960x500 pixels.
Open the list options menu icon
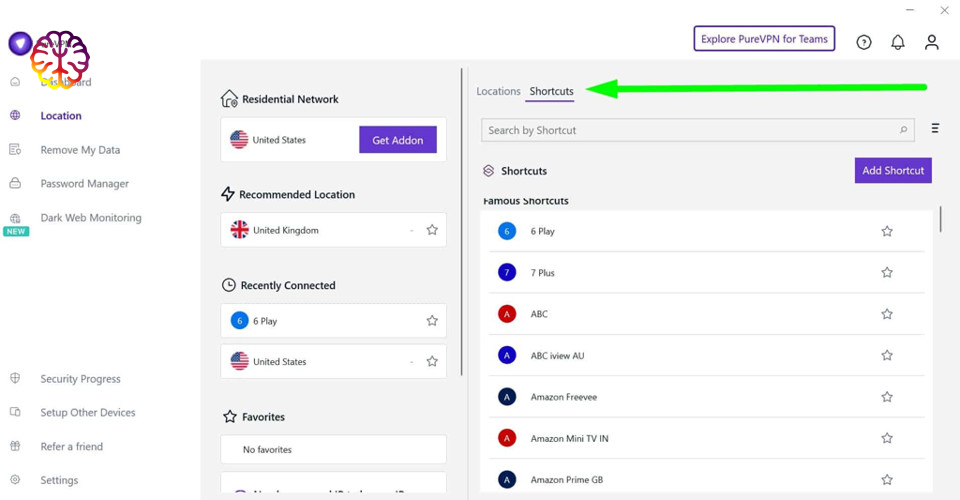(935, 128)
